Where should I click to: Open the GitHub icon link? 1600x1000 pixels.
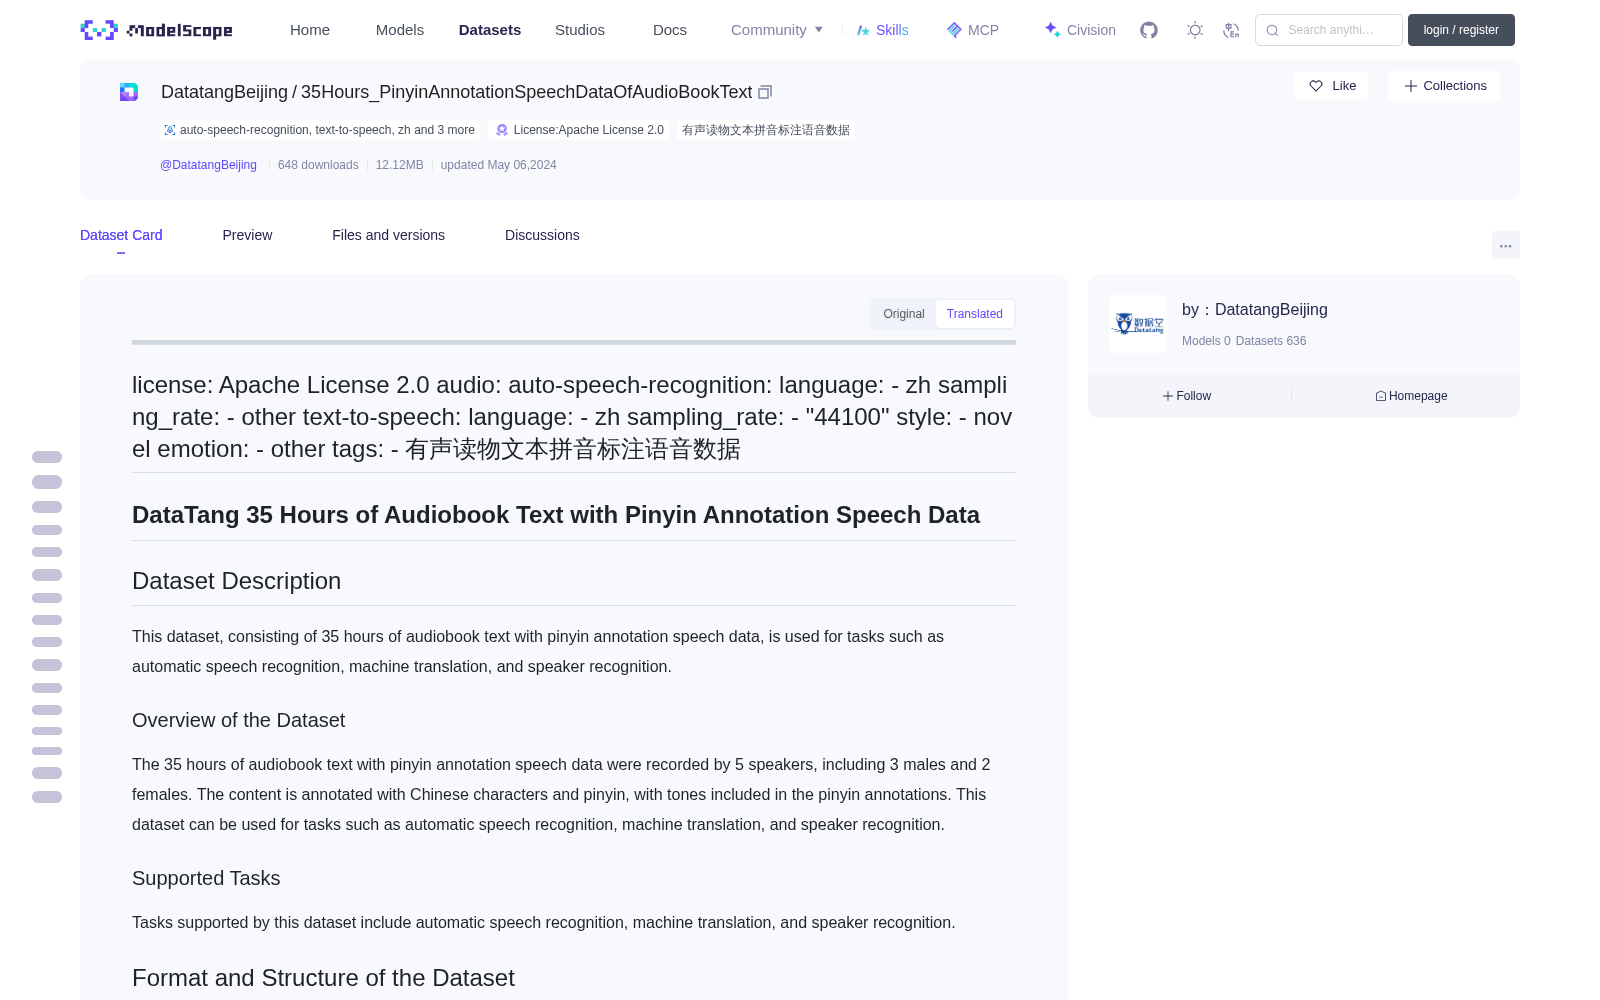point(1149,30)
